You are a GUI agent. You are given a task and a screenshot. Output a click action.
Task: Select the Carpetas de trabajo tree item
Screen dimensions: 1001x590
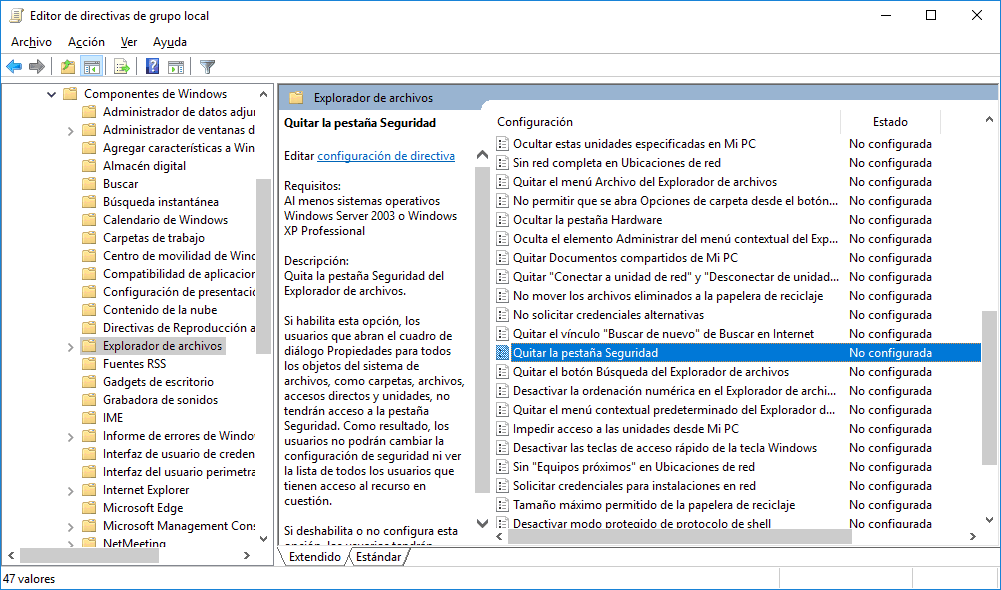(154, 238)
